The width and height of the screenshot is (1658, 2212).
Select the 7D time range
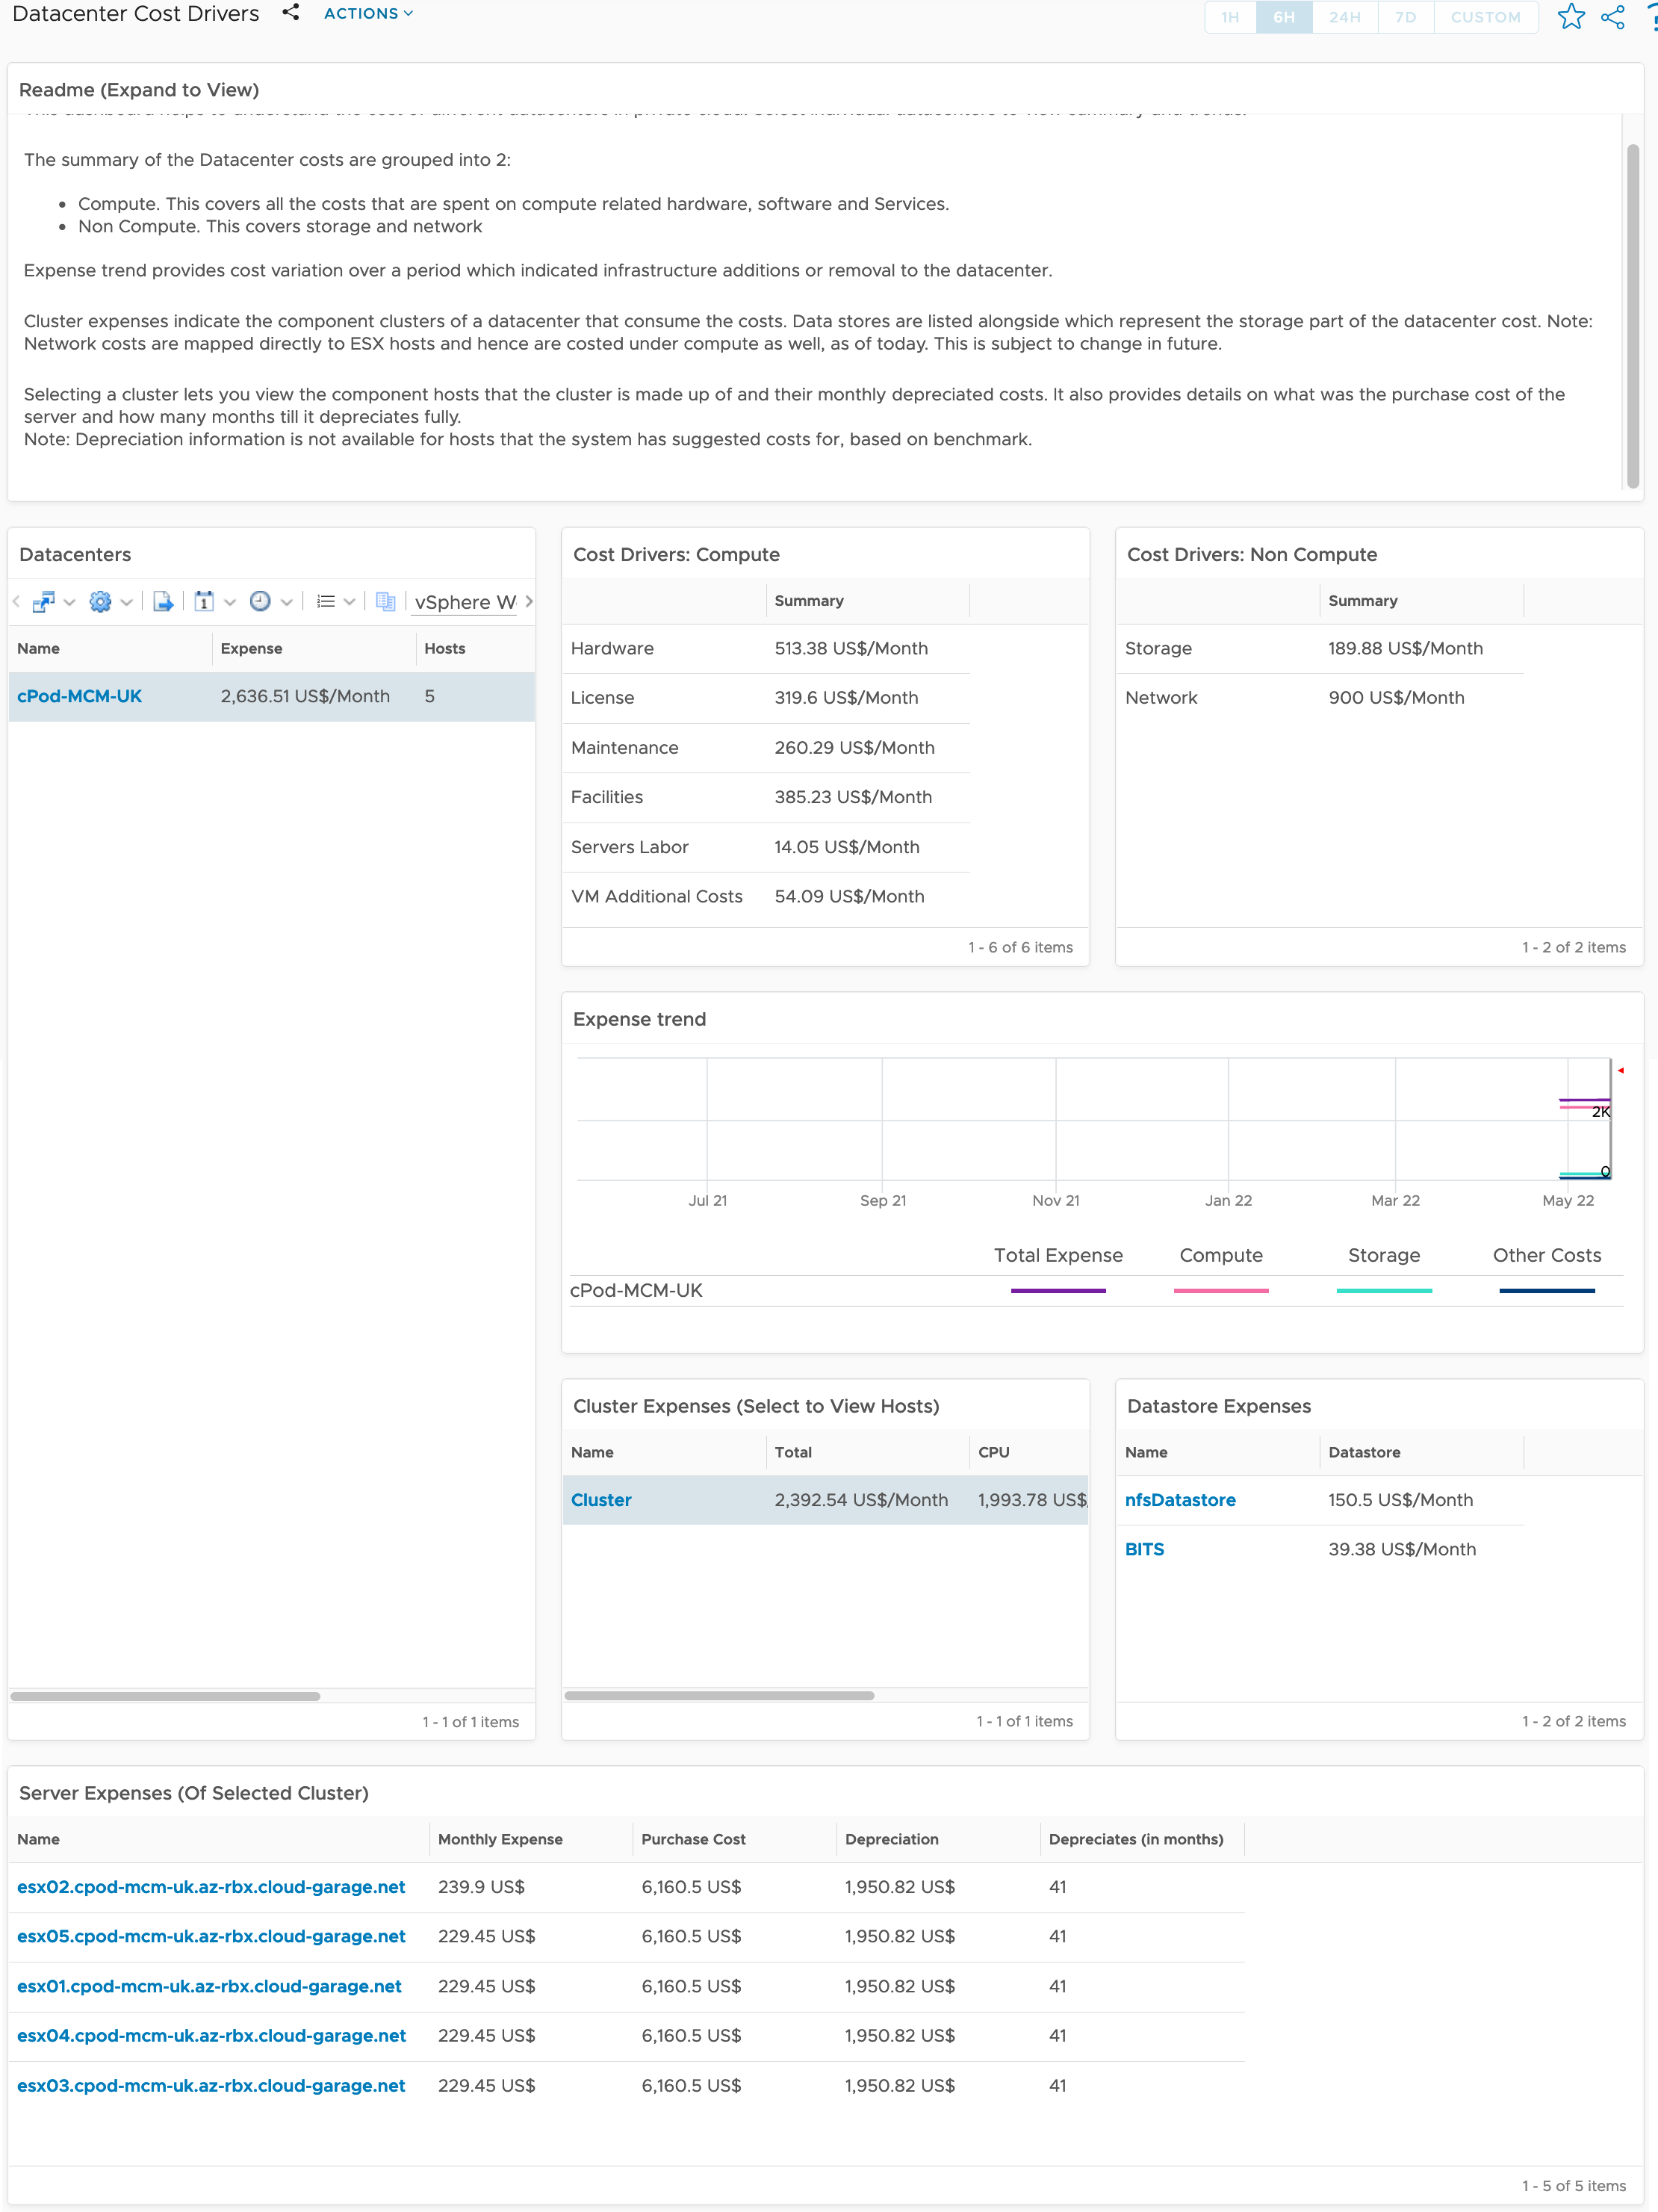pos(1405,17)
